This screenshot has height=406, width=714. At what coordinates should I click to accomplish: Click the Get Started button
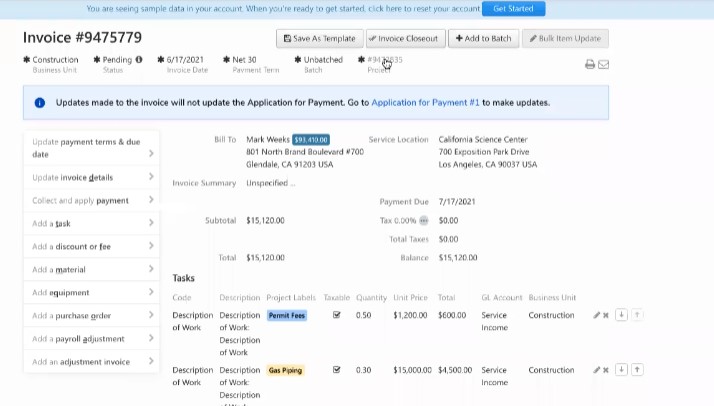point(513,9)
